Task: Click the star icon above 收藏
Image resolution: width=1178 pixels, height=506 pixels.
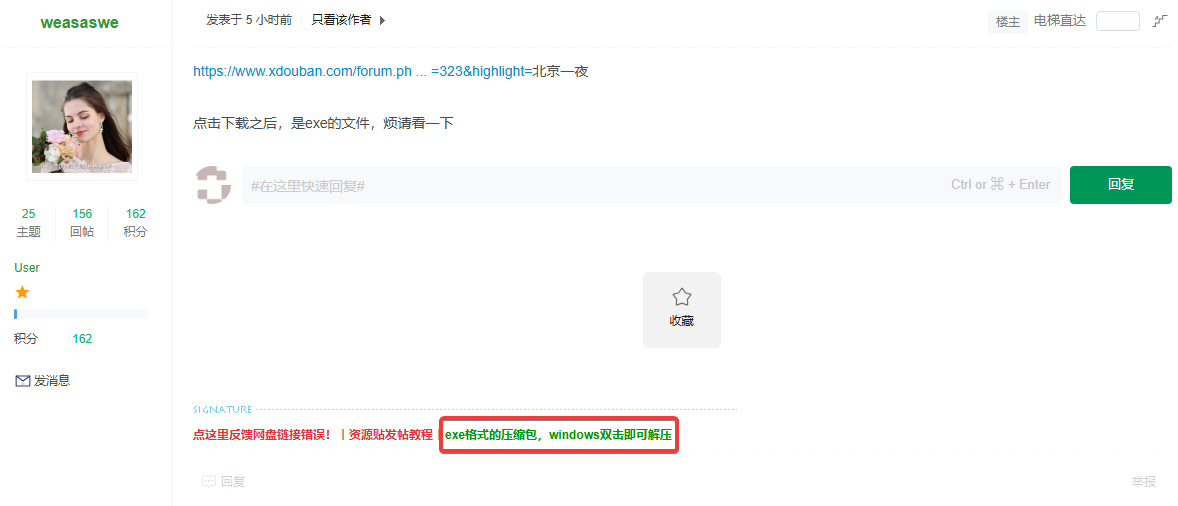Action: pyautogui.click(x=681, y=297)
